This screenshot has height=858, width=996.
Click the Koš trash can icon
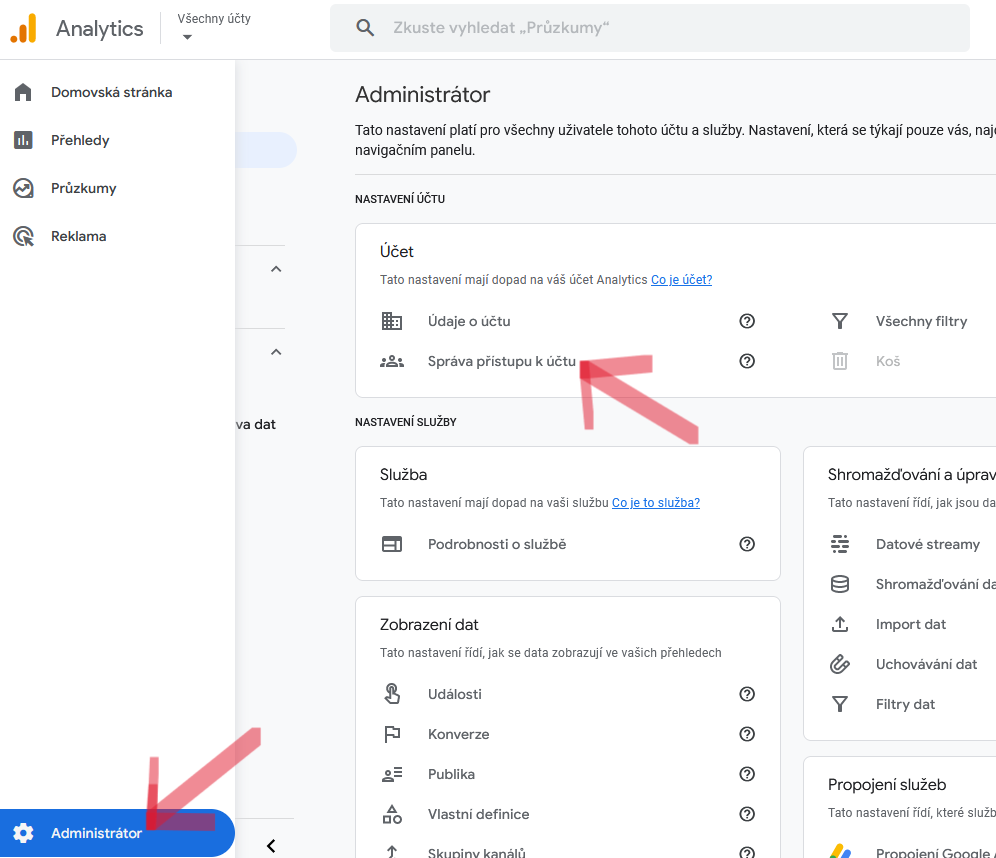pos(840,361)
